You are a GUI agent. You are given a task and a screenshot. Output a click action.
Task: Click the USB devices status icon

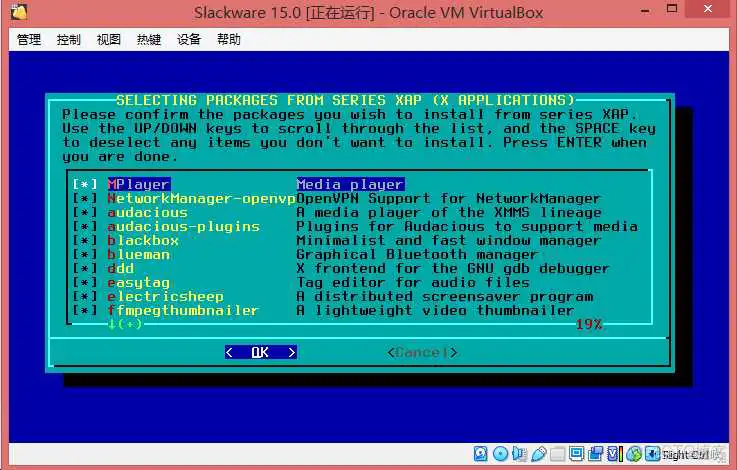(539, 454)
